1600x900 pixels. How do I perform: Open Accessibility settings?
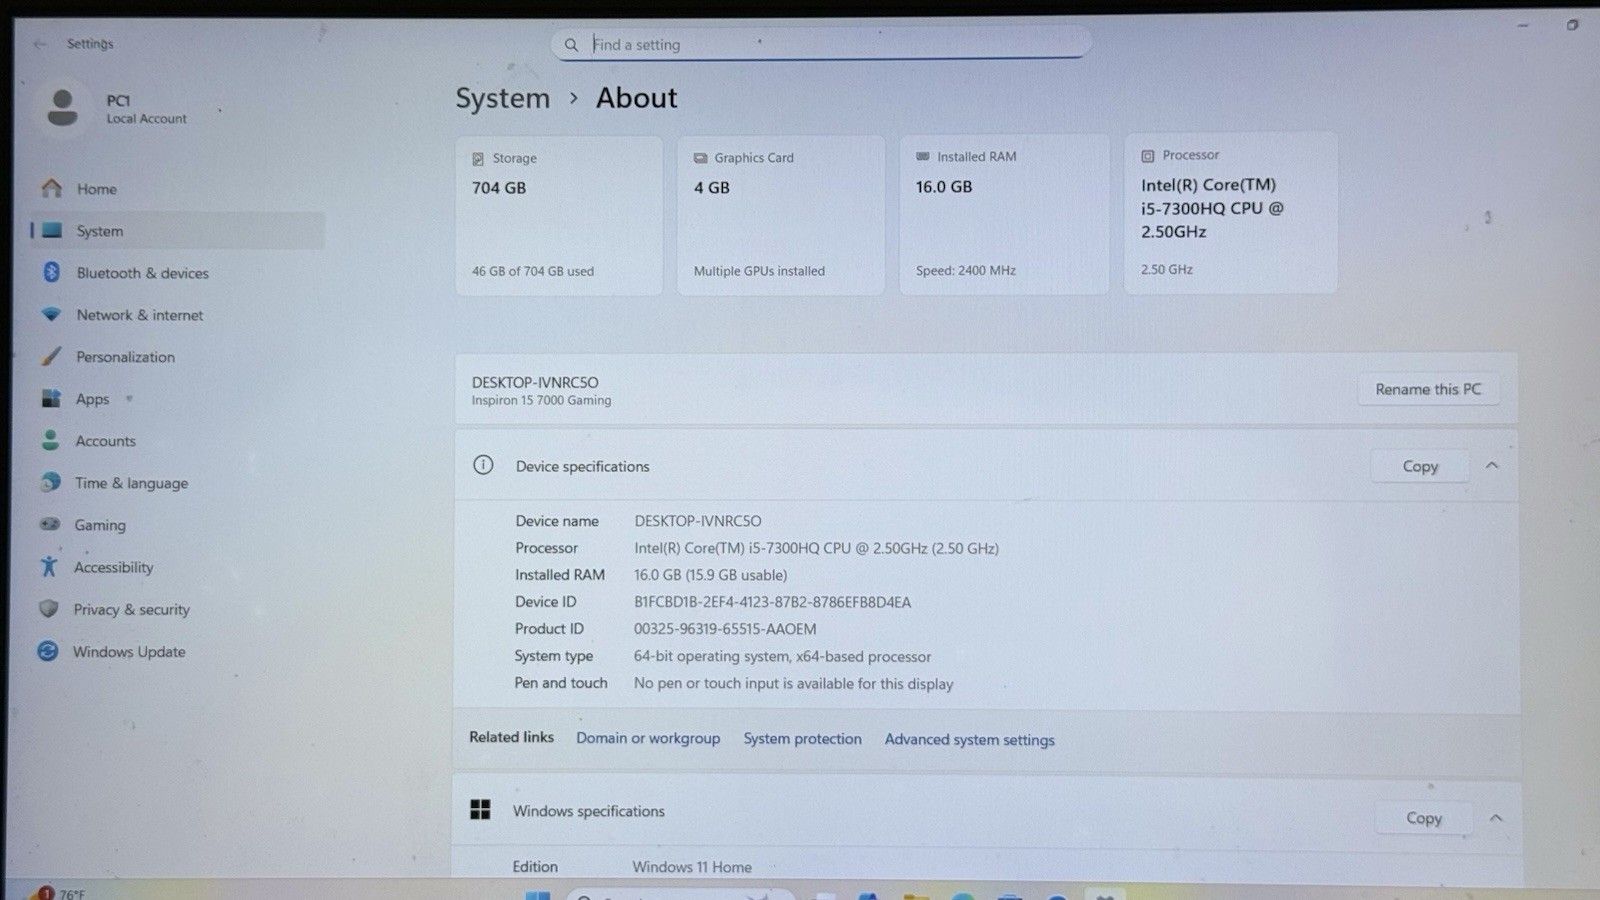177,566
